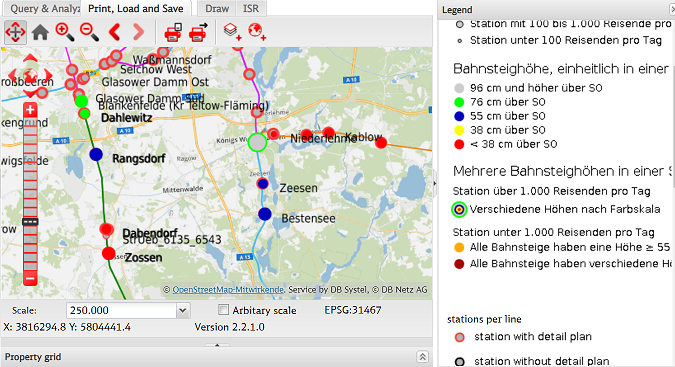Image resolution: width=675 pixels, height=367 pixels.
Task: Activate the zoom out magnifier tool
Action: [x=89, y=32]
